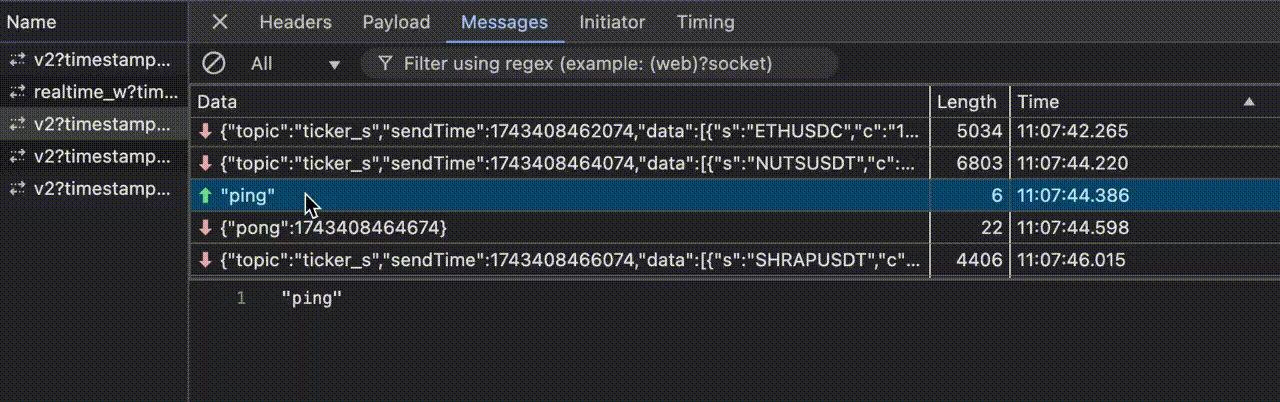Switch to the Headers tab
The image size is (1280, 402).
[x=295, y=22]
